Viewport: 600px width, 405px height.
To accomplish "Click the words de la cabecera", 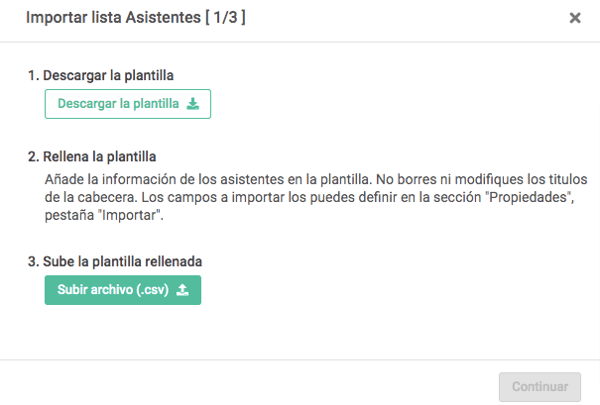I will (x=91, y=198).
